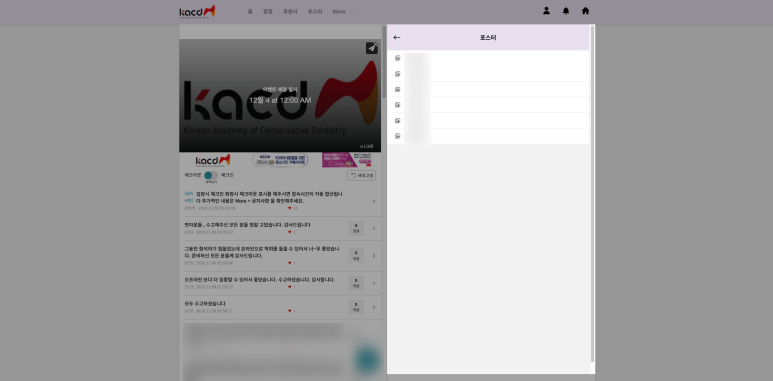Image resolution: width=773 pixels, height=381 pixels.
Task: Go to 홈 in the navigation bar
Action: (x=250, y=11)
